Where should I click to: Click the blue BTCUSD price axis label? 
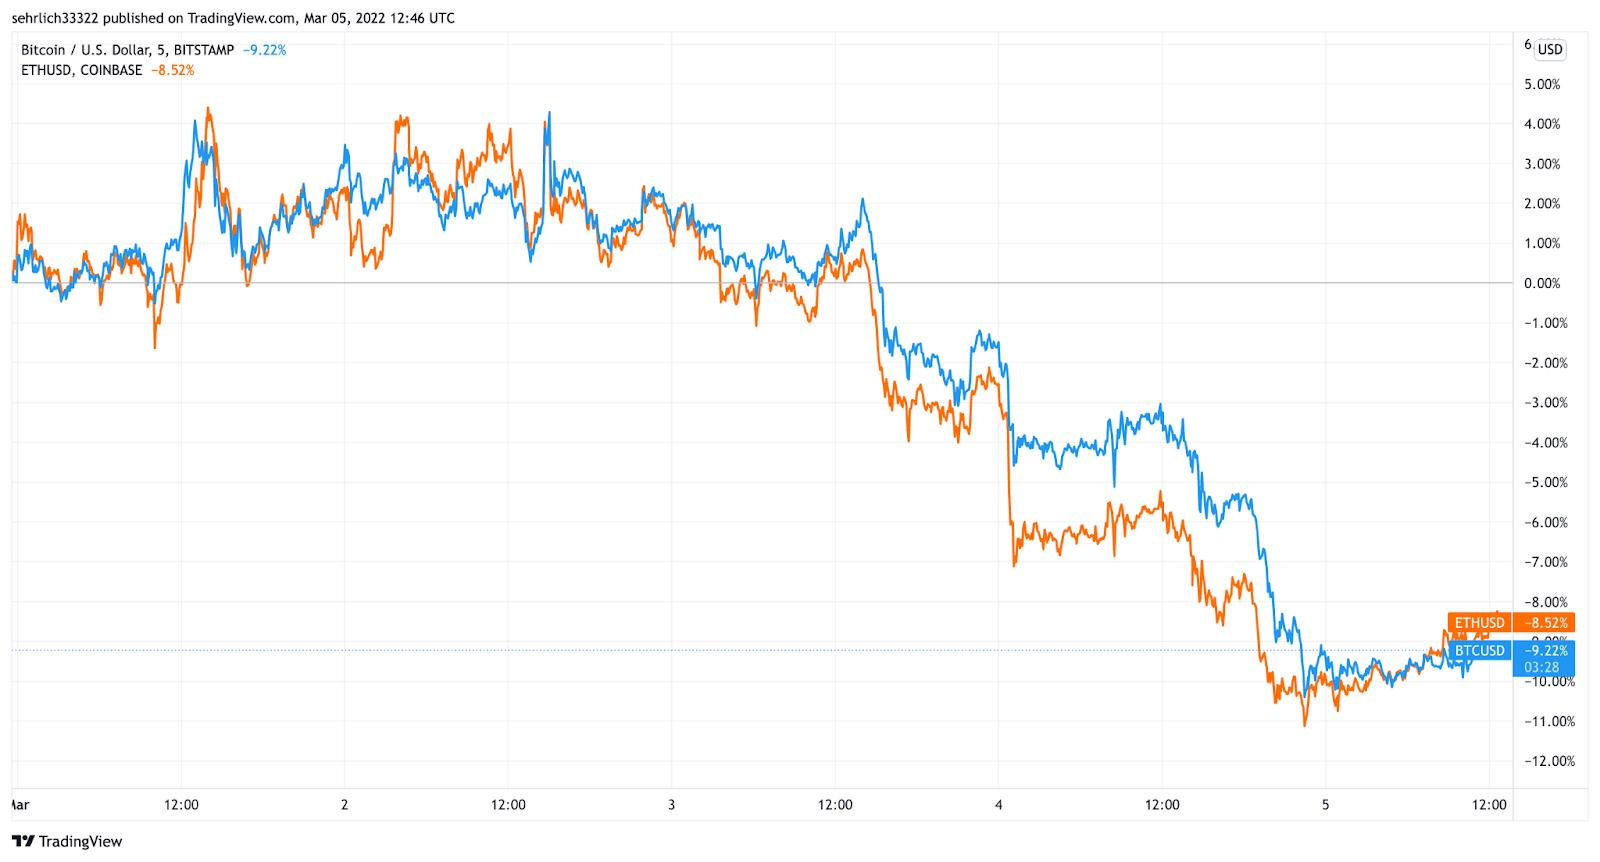pyautogui.click(x=1479, y=651)
